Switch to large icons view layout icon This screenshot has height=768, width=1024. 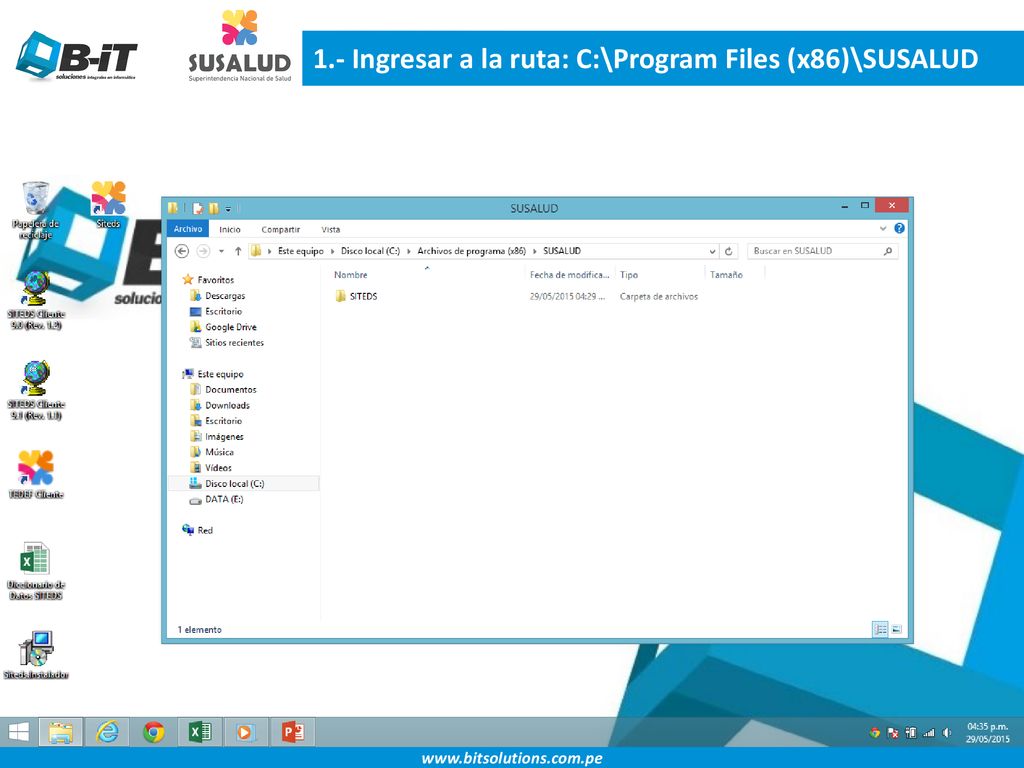click(897, 630)
